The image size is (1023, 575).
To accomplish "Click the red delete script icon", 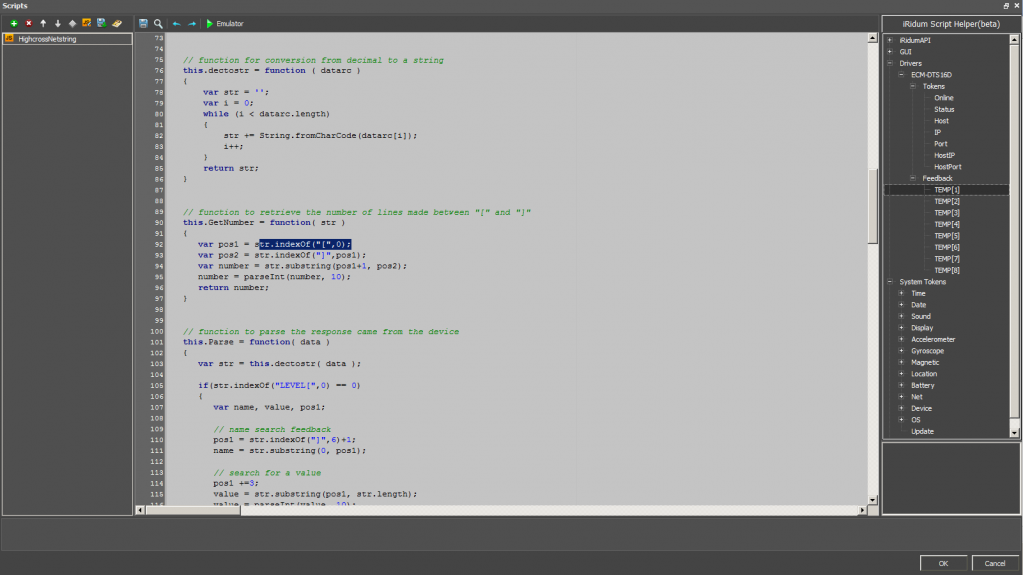I will point(28,23).
